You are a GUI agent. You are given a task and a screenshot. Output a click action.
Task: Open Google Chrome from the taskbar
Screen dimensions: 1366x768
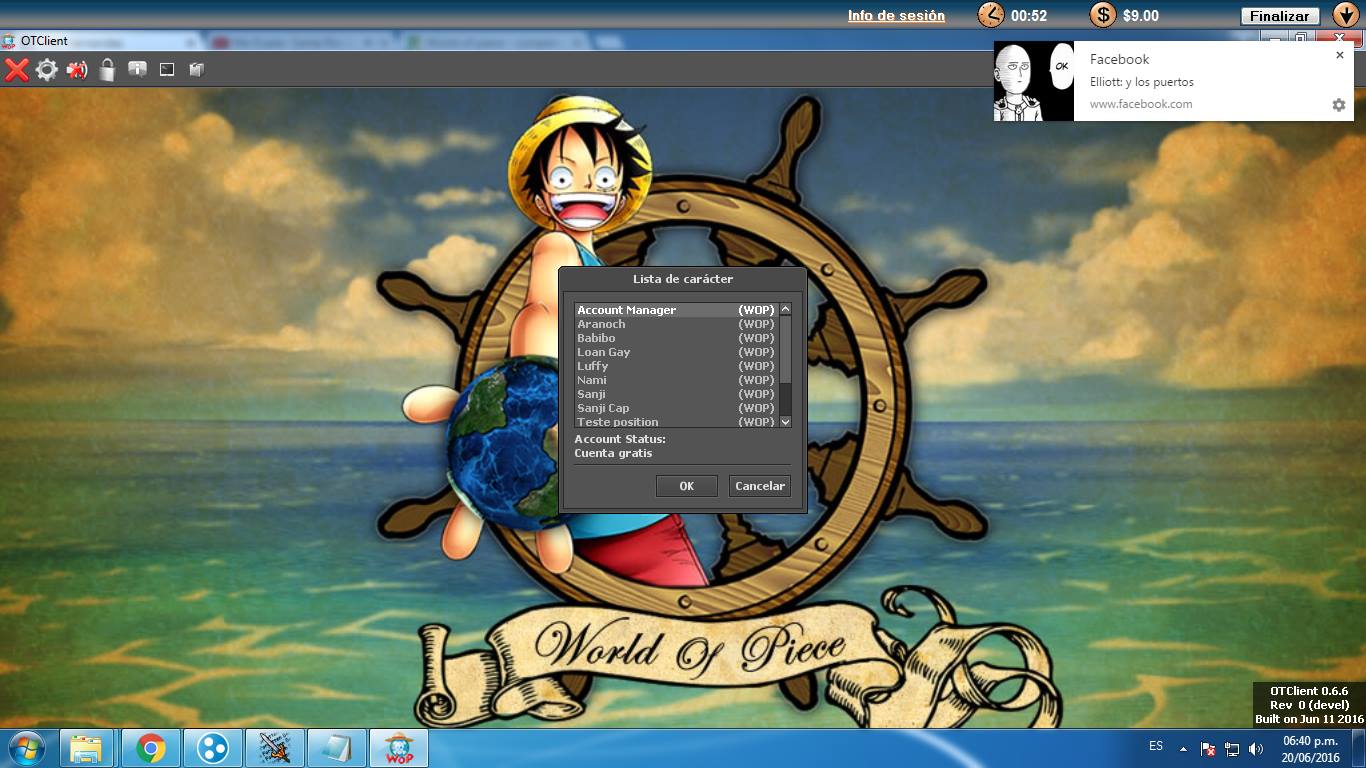[151, 748]
